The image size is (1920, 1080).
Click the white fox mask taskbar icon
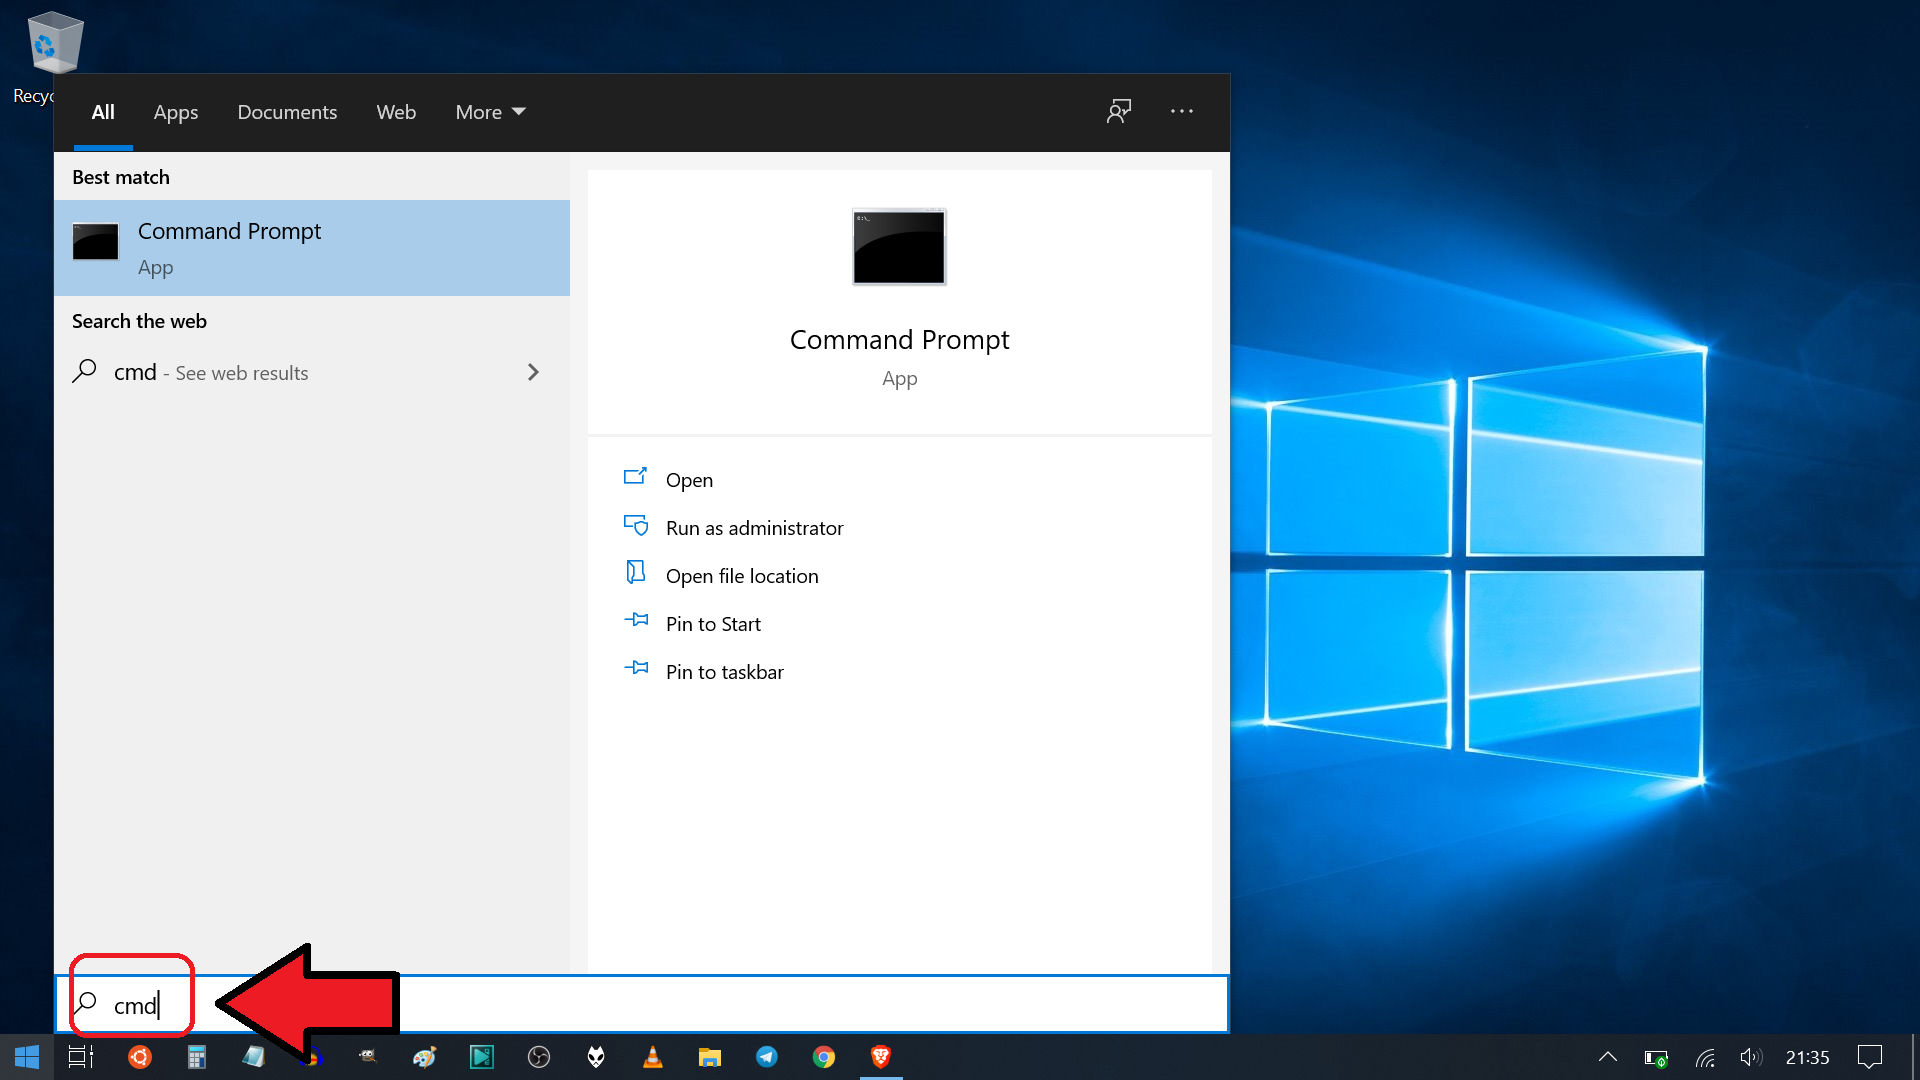(596, 1057)
